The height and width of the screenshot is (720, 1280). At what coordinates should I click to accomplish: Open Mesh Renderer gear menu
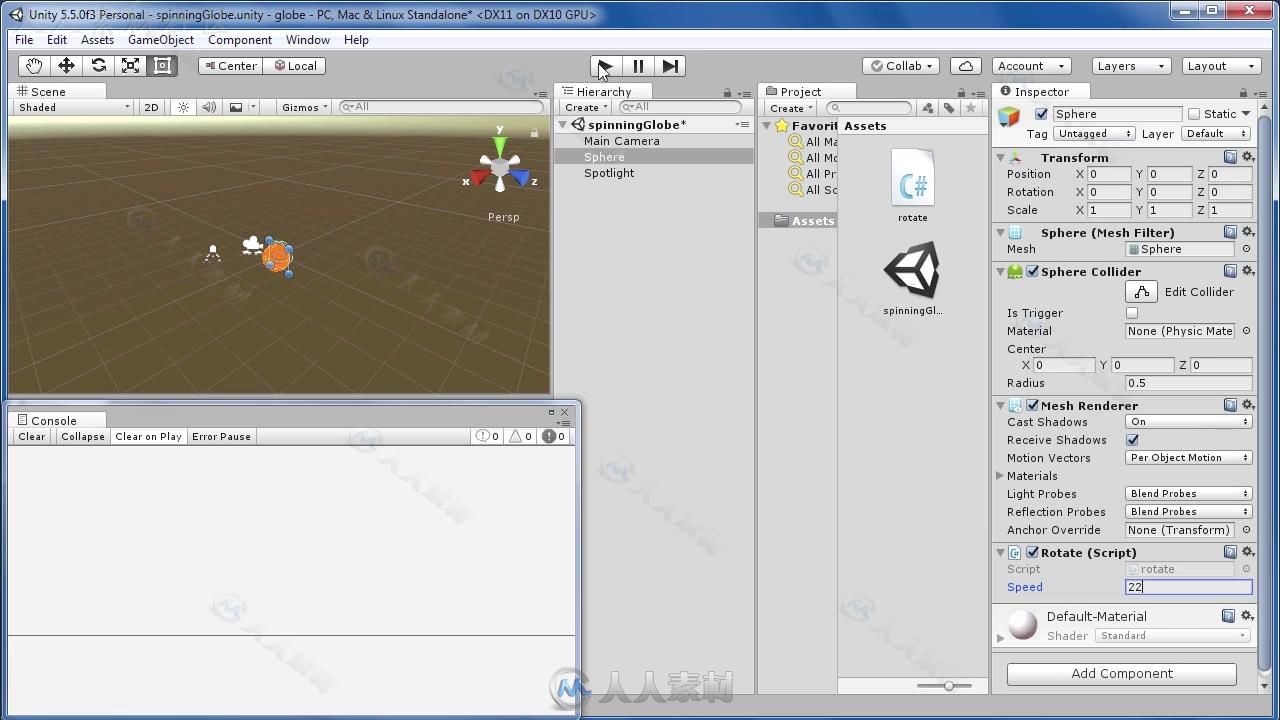click(x=1248, y=405)
